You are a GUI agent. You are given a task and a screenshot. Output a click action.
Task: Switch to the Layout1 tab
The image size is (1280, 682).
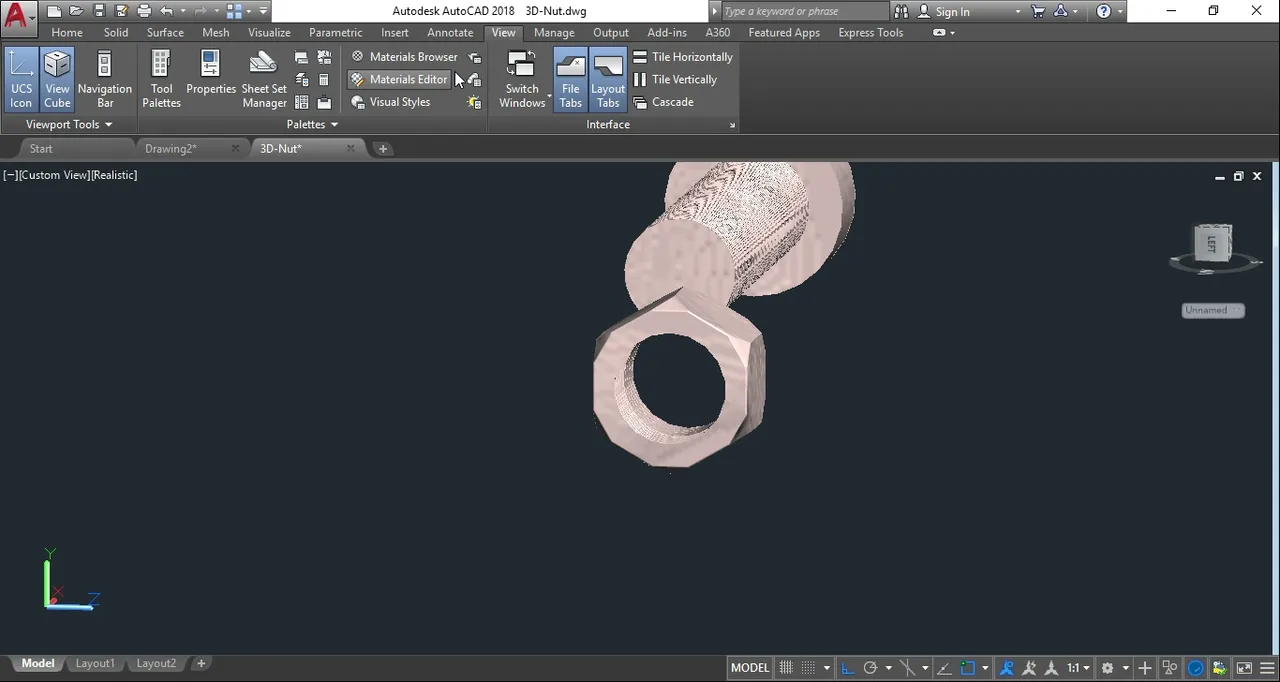95,664
